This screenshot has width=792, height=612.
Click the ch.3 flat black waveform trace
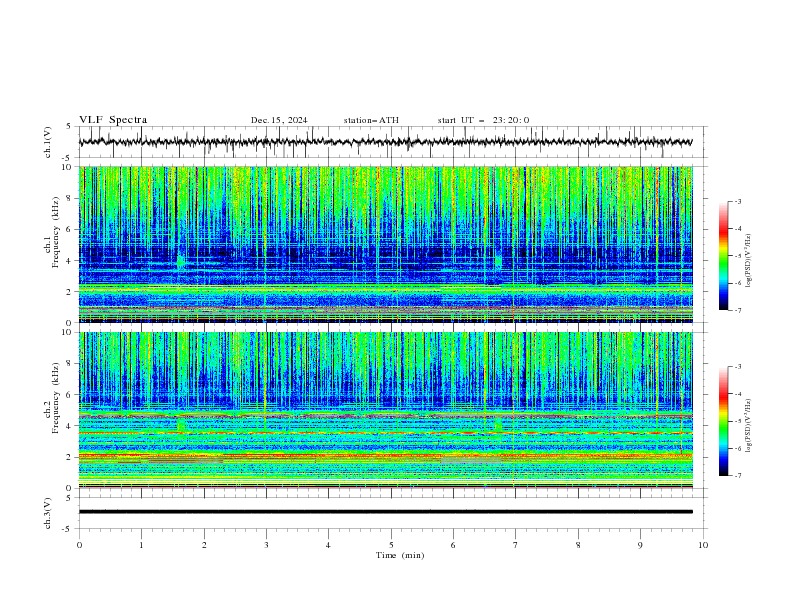[x=386, y=512]
